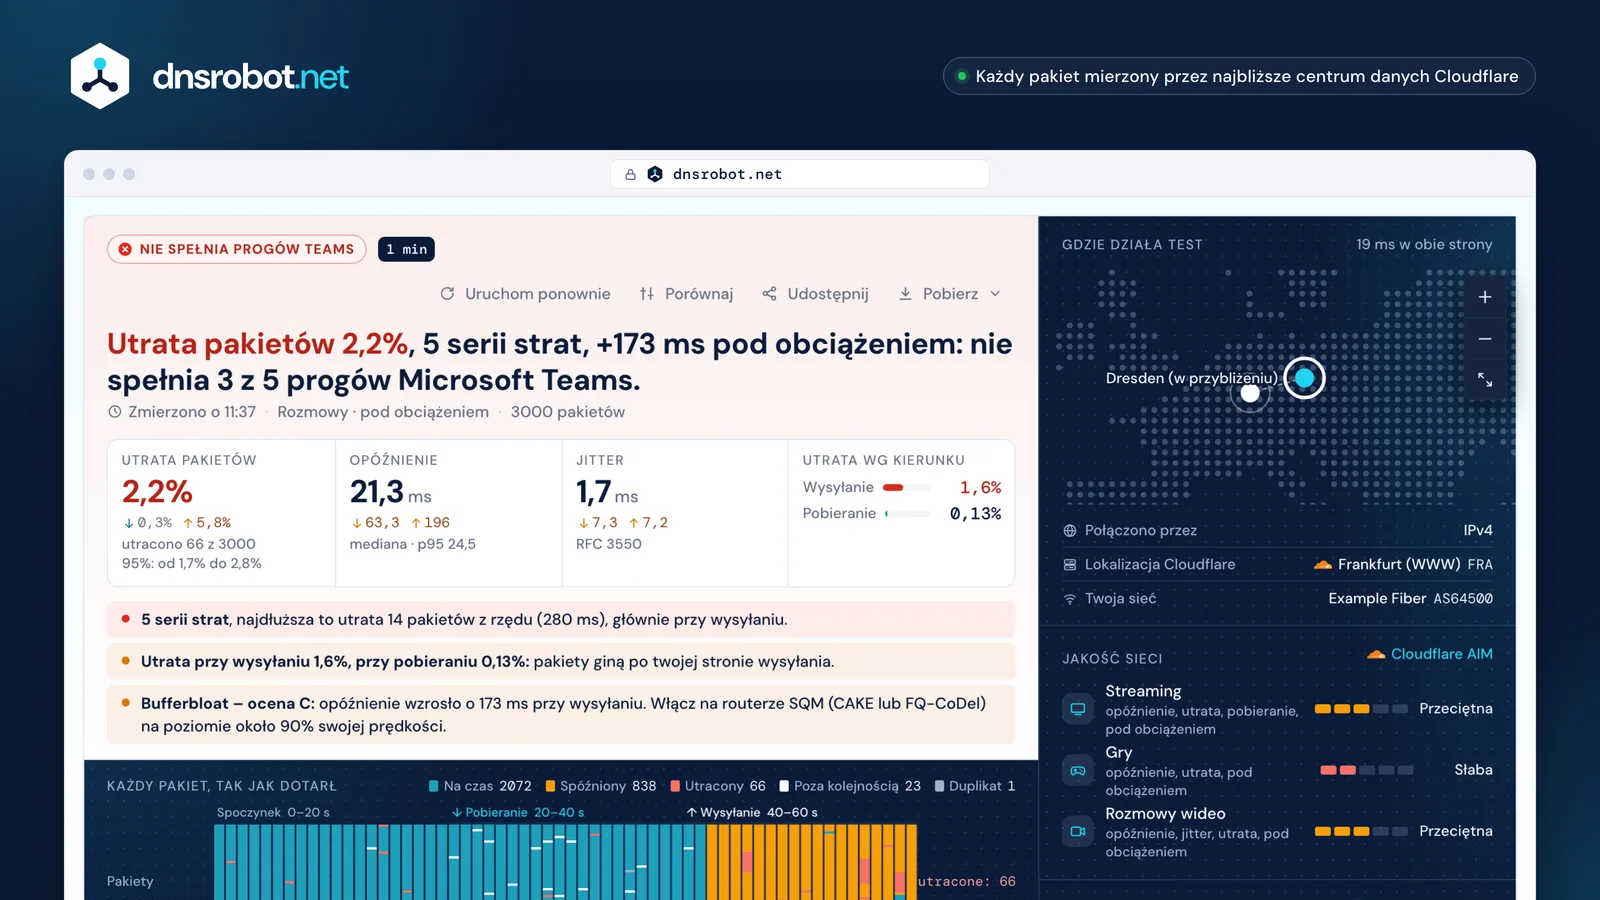Click the Bufferbloat ocena C finding row
Viewport: 1600px width, 900px height.
pyautogui.click(x=561, y=715)
